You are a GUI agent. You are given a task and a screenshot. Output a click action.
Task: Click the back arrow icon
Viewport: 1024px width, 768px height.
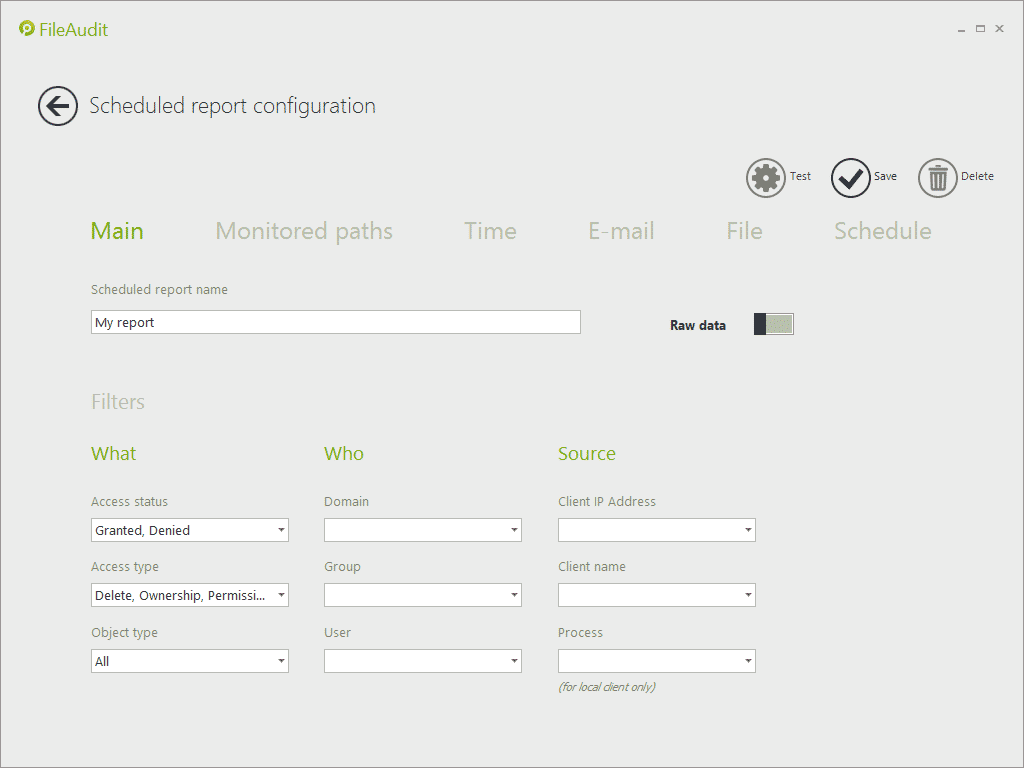(x=58, y=106)
